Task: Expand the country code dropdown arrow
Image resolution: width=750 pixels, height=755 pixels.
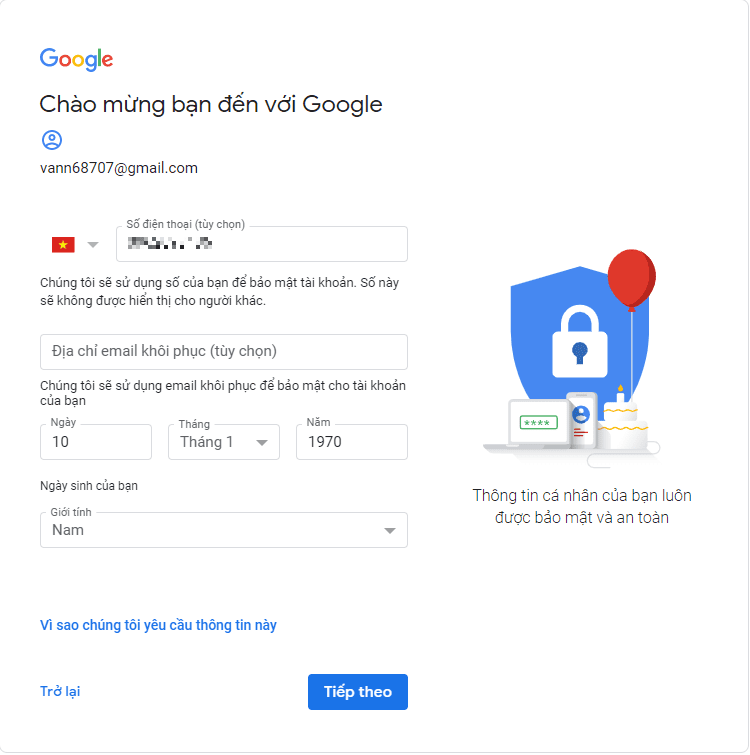Action: click(93, 244)
